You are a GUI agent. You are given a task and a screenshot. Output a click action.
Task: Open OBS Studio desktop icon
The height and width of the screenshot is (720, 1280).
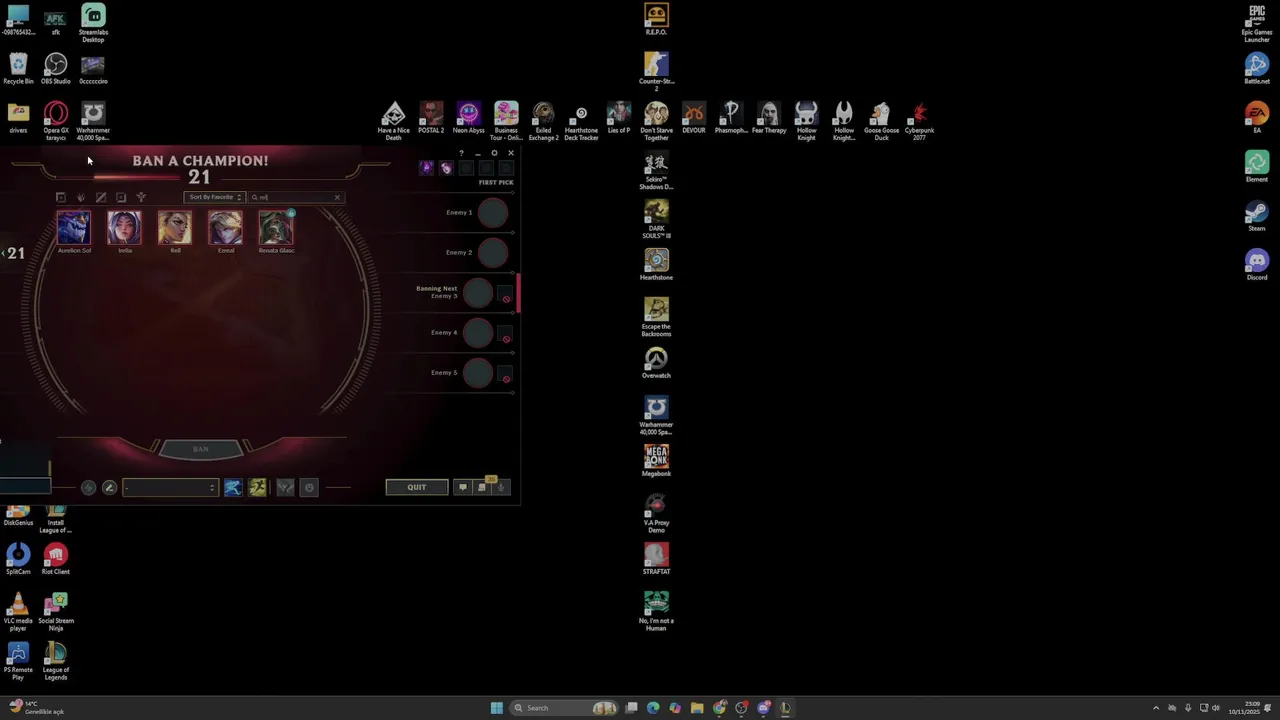(x=55, y=69)
